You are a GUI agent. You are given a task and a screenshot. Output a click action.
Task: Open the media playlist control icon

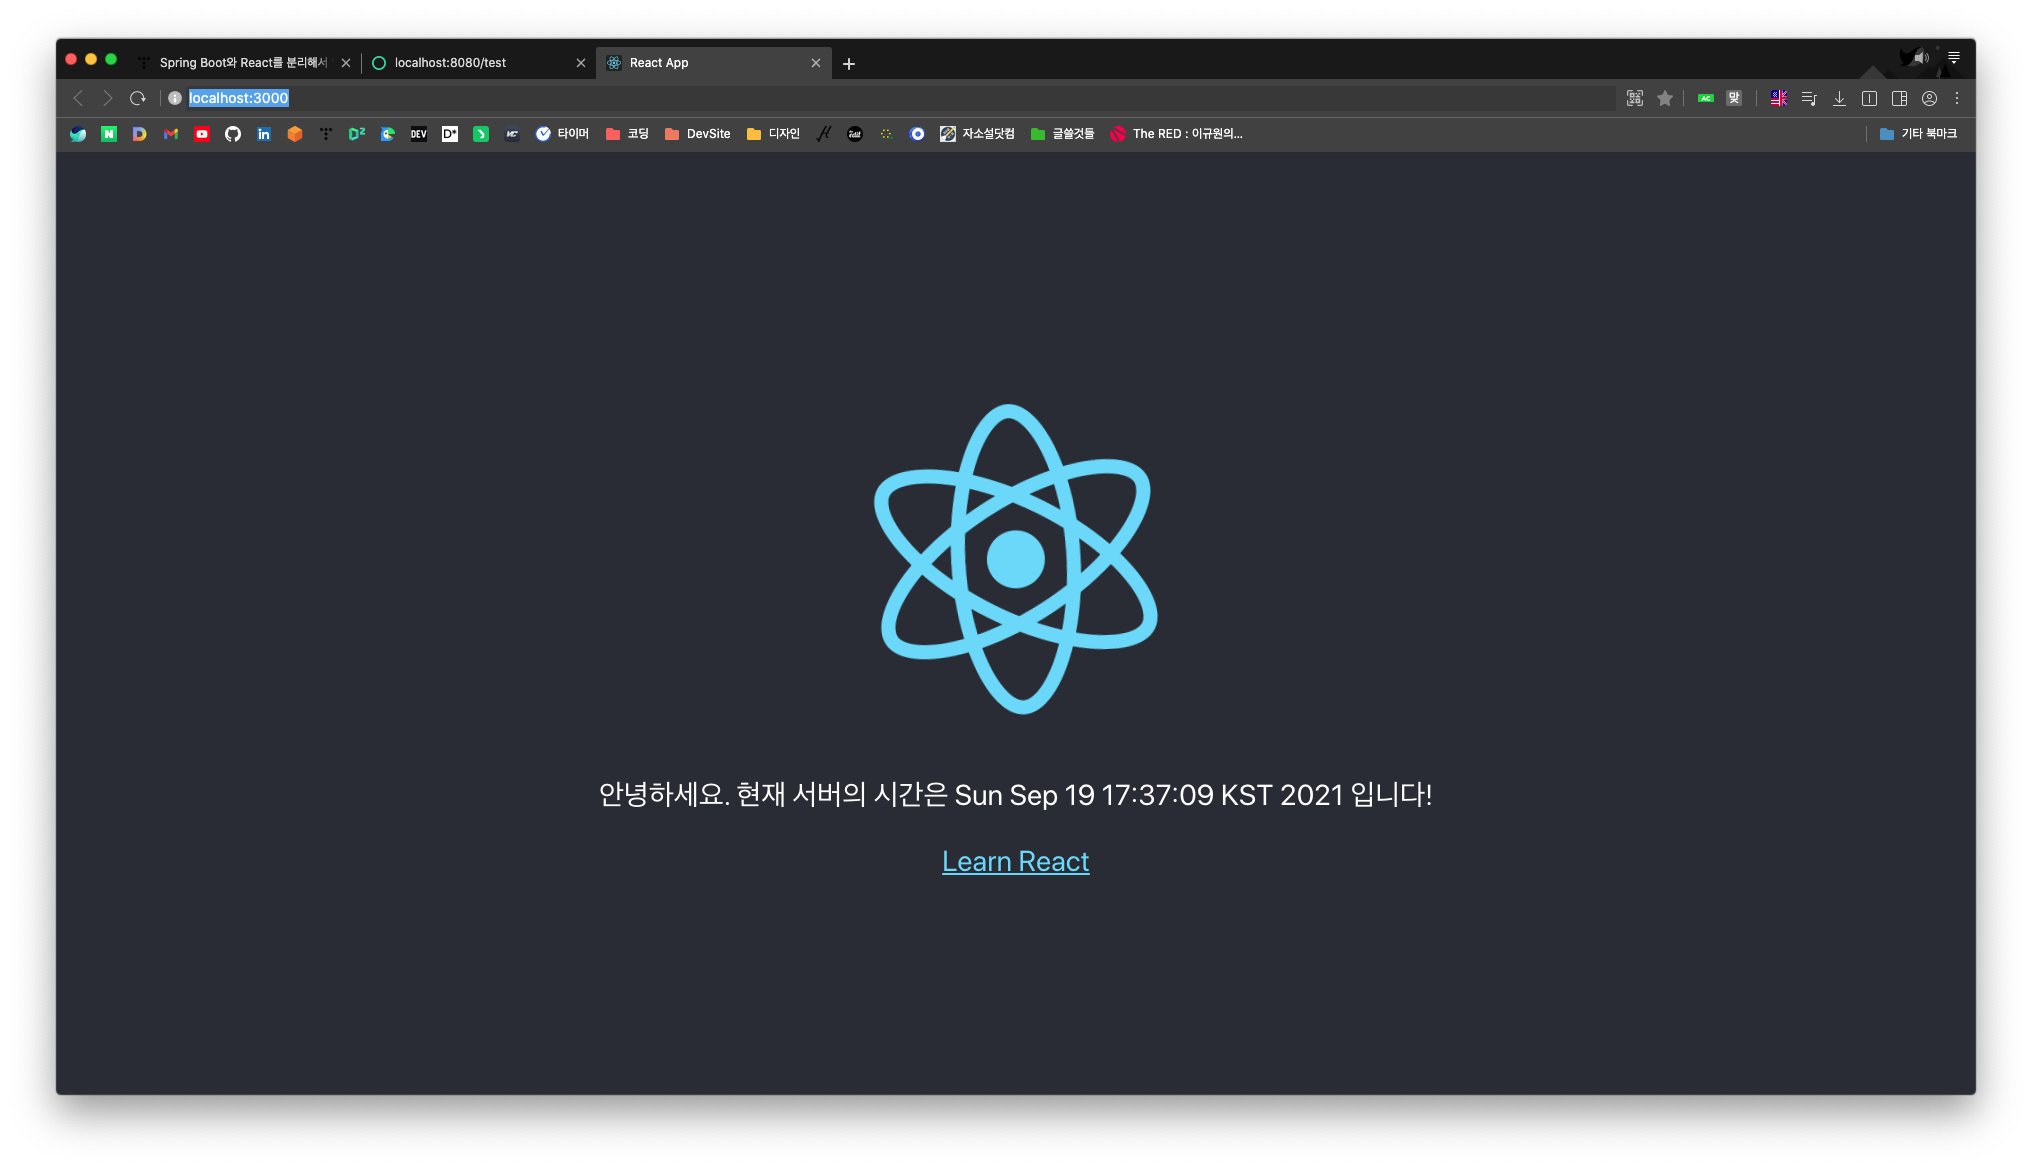tap(1809, 98)
